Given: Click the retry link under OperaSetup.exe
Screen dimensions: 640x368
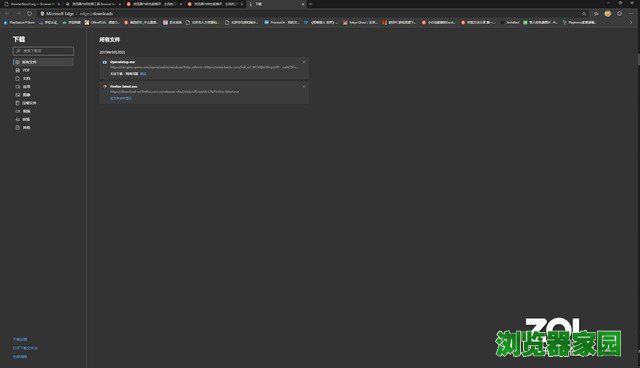Looking at the screenshot, I should [143, 74].
